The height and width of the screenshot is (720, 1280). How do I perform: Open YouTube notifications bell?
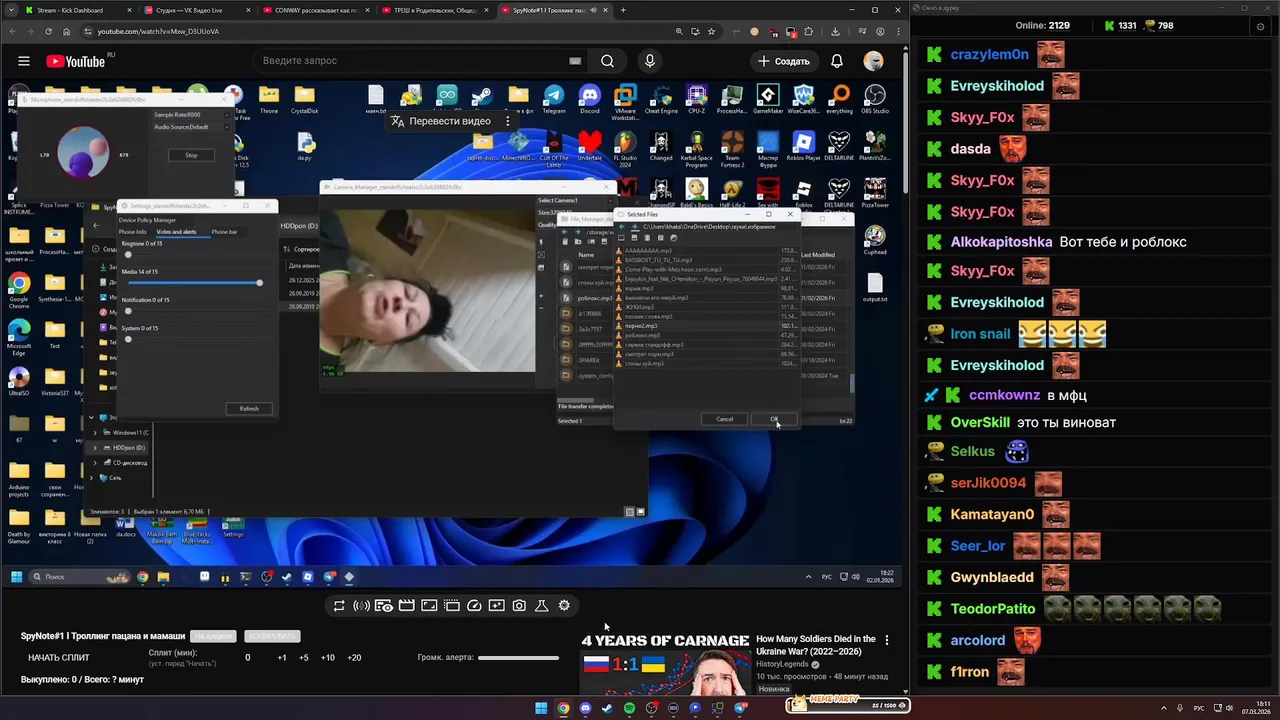[x=837, y=61]
